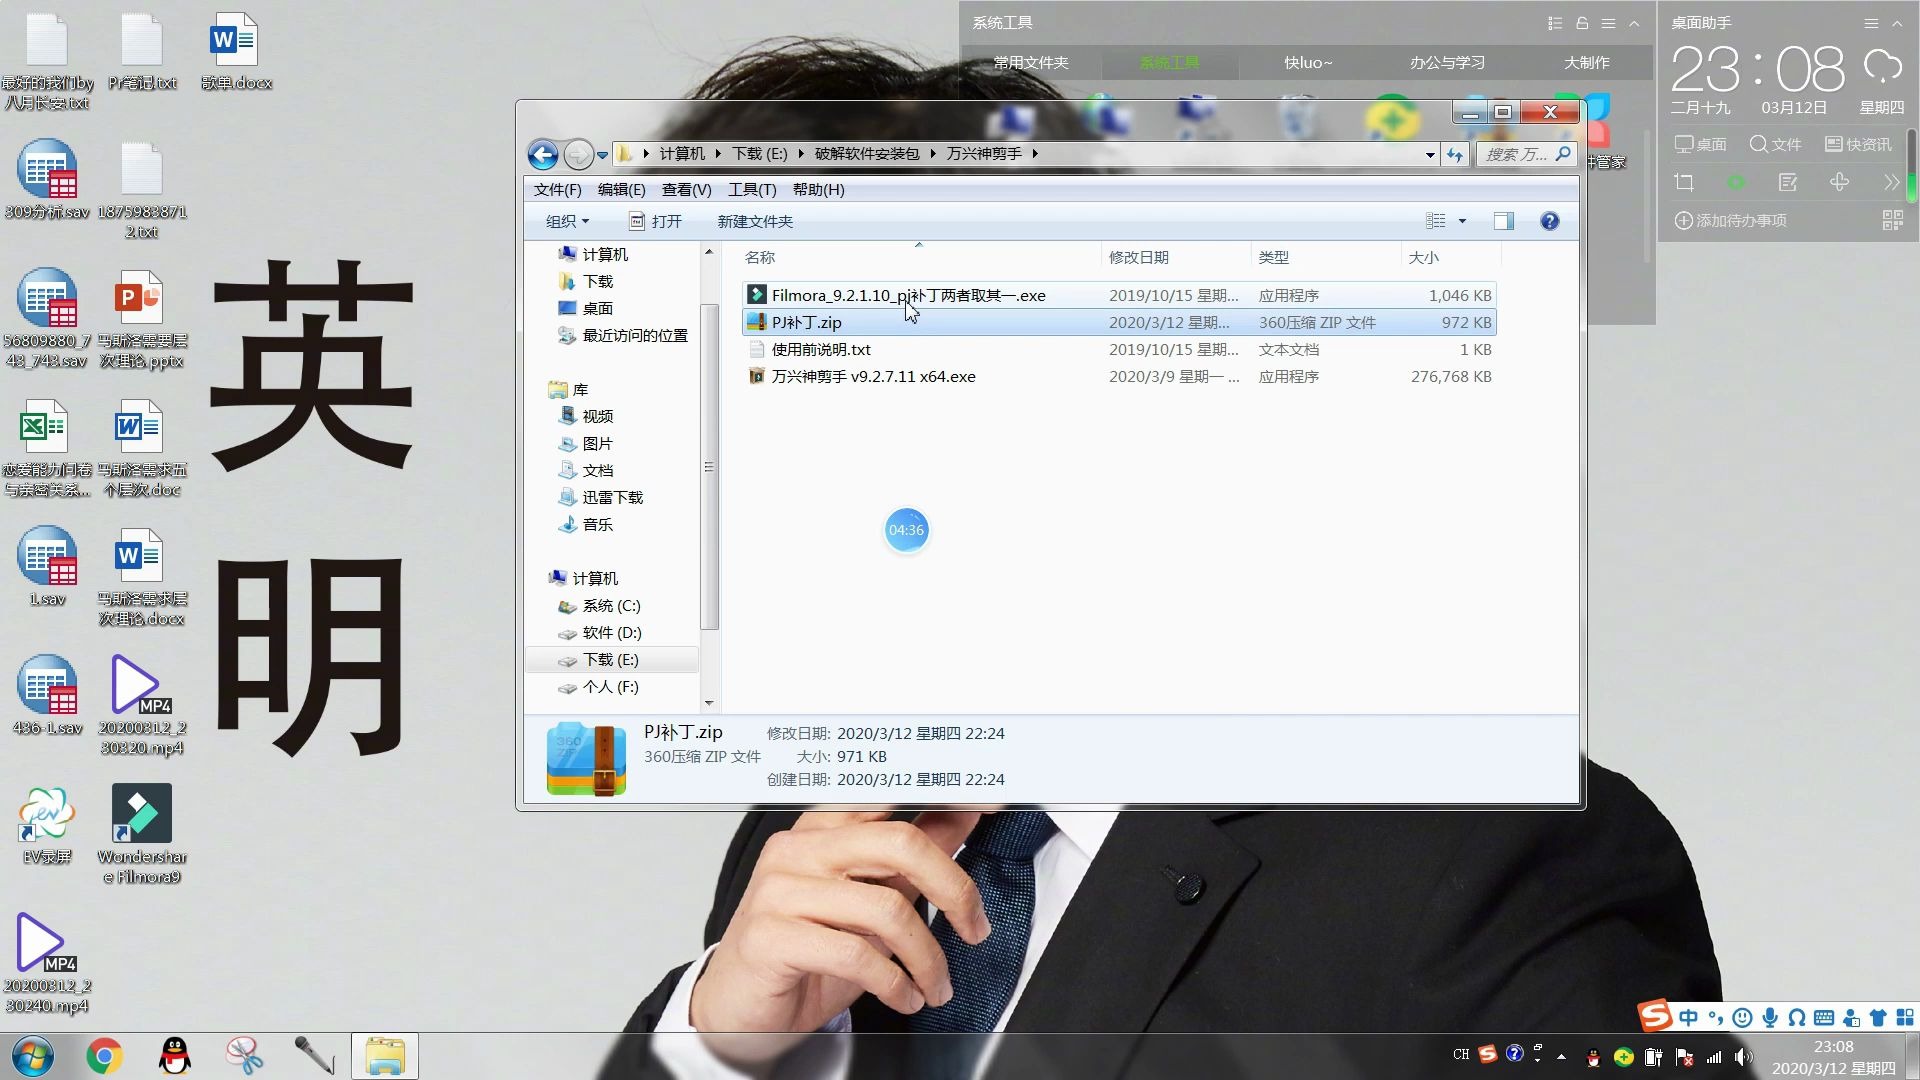Switch to the 快luo~ tab in 系统工具
1920x1080 pixels.
pyautogui.click(x=1308, y=62)
